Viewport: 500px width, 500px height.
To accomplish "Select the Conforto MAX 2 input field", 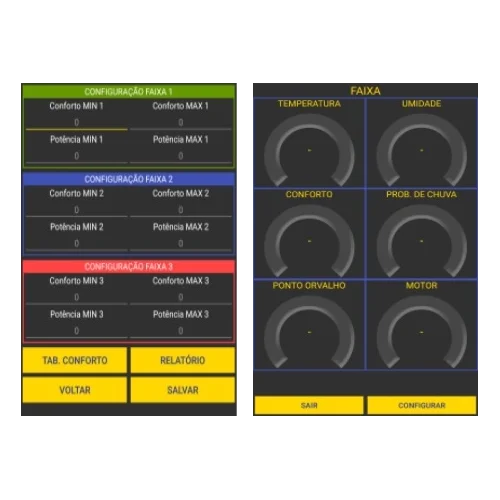I will pyautogui.click(x=181, y=210).
